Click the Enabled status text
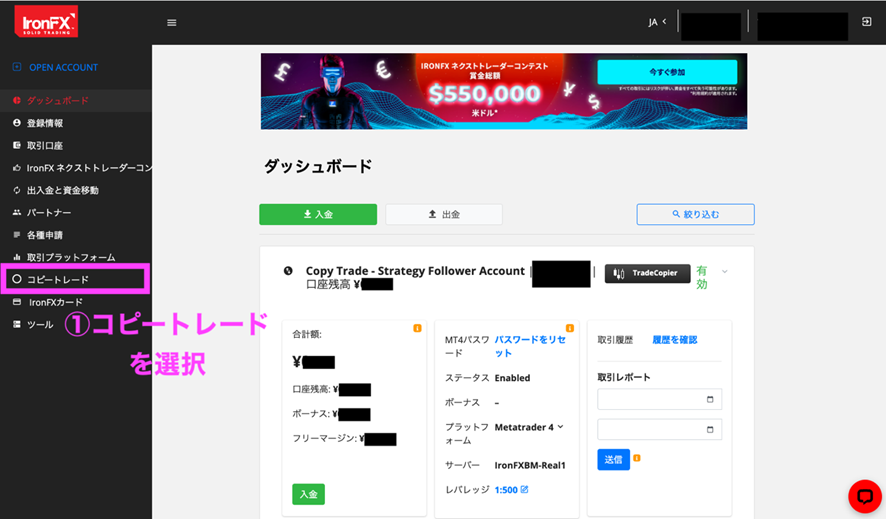Screen dimensions: 886x519 (512, 378)
